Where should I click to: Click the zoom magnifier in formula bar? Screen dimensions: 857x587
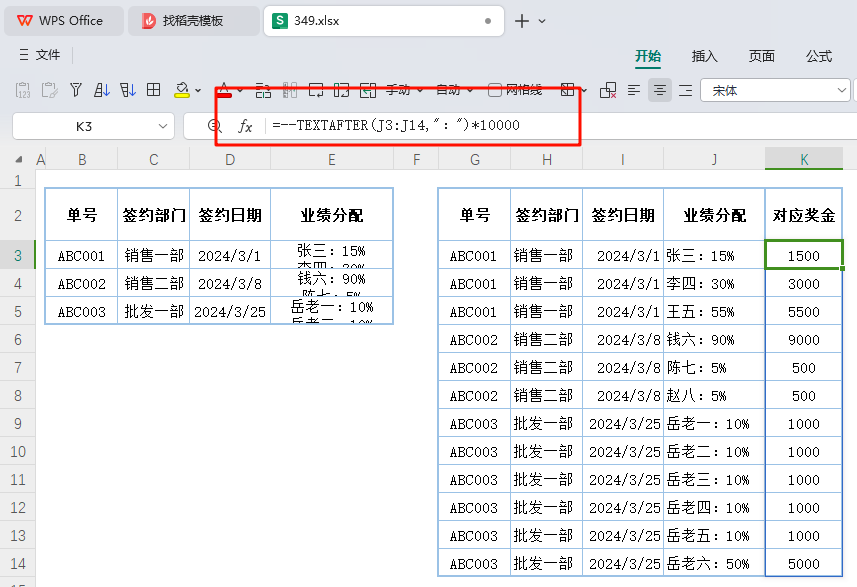214,126
